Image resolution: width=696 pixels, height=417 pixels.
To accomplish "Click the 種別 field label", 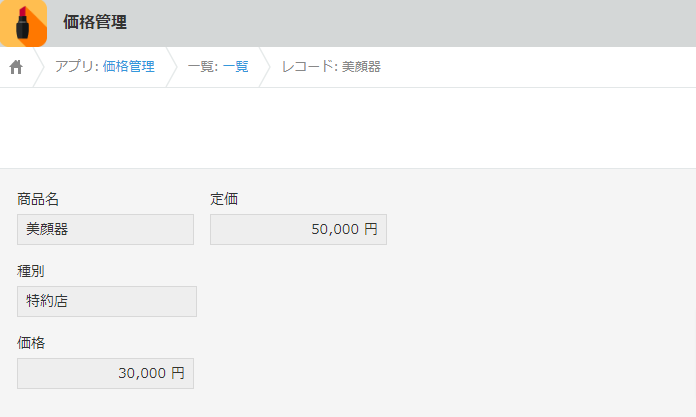I will point(31,271).
